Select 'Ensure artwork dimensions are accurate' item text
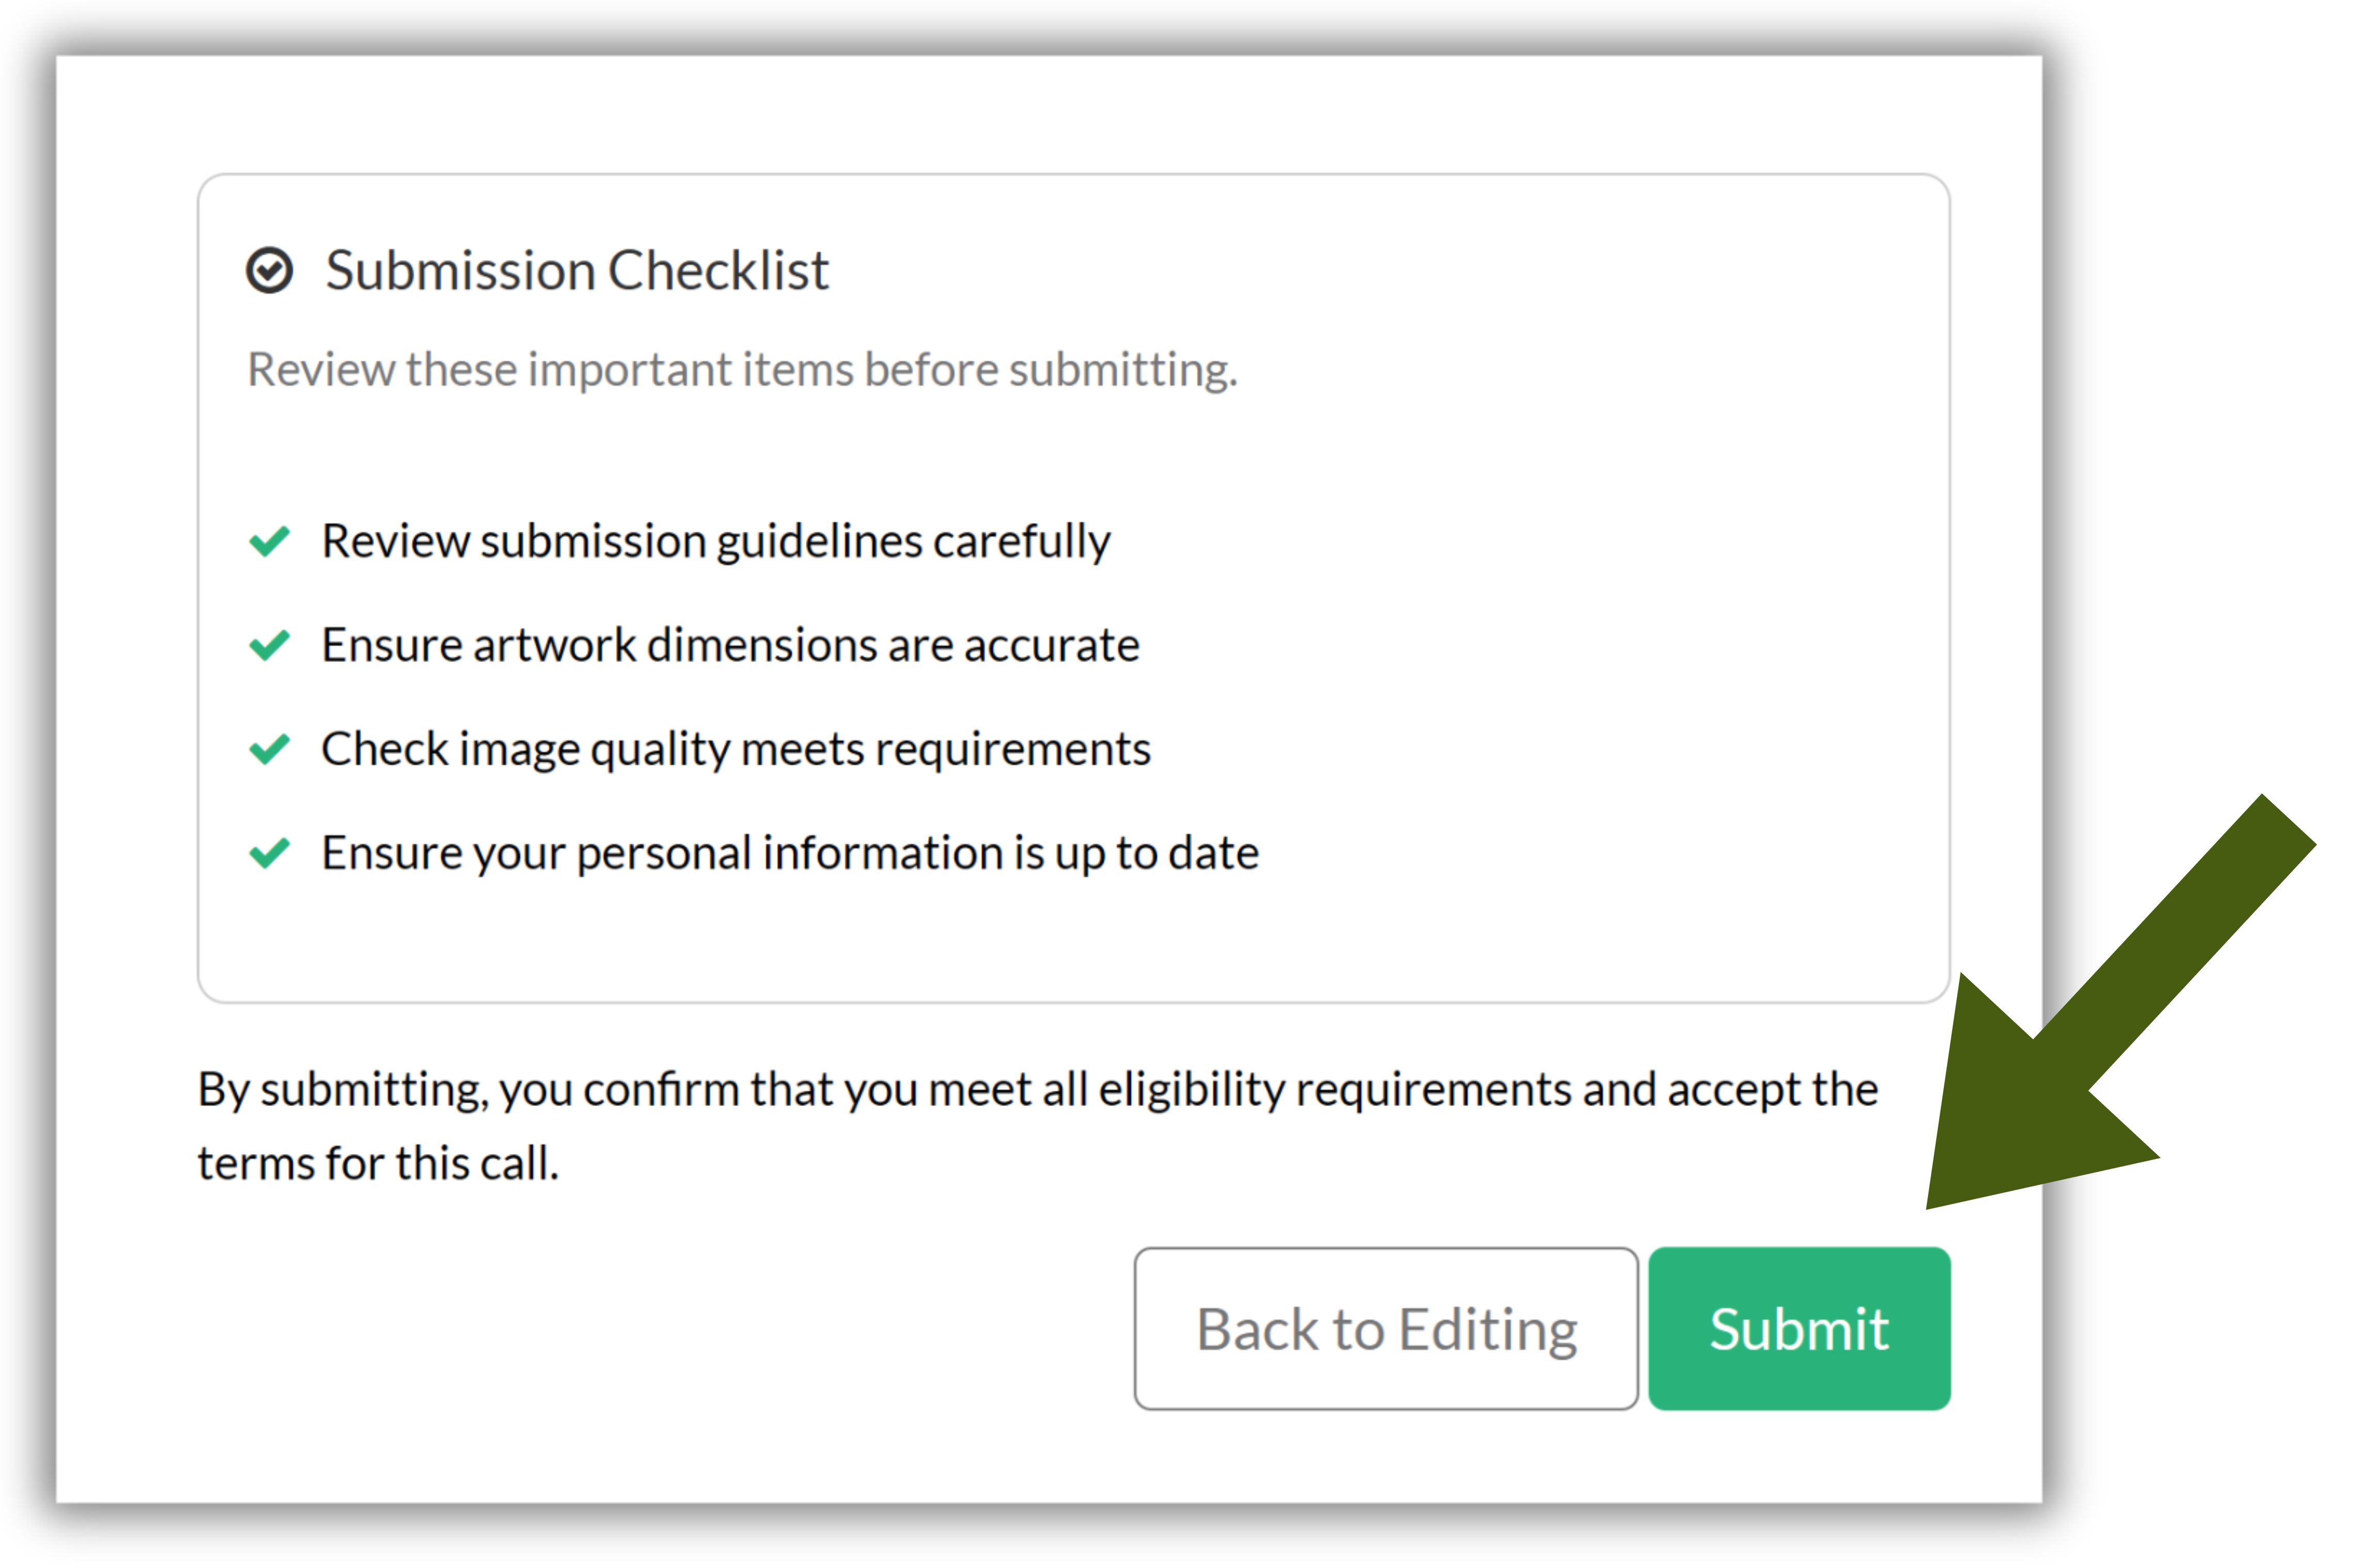 click(x=730, y=645)
